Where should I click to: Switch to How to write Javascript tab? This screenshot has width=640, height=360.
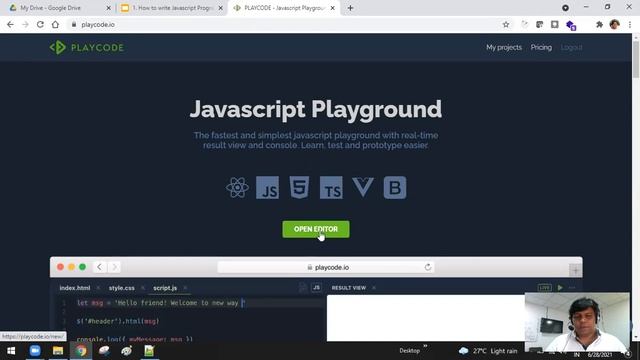tap(172, 8)
